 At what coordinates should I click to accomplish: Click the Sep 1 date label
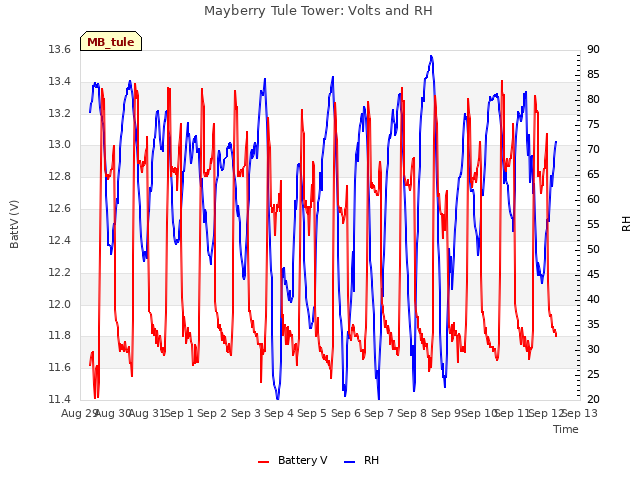[x=179, y=413]
